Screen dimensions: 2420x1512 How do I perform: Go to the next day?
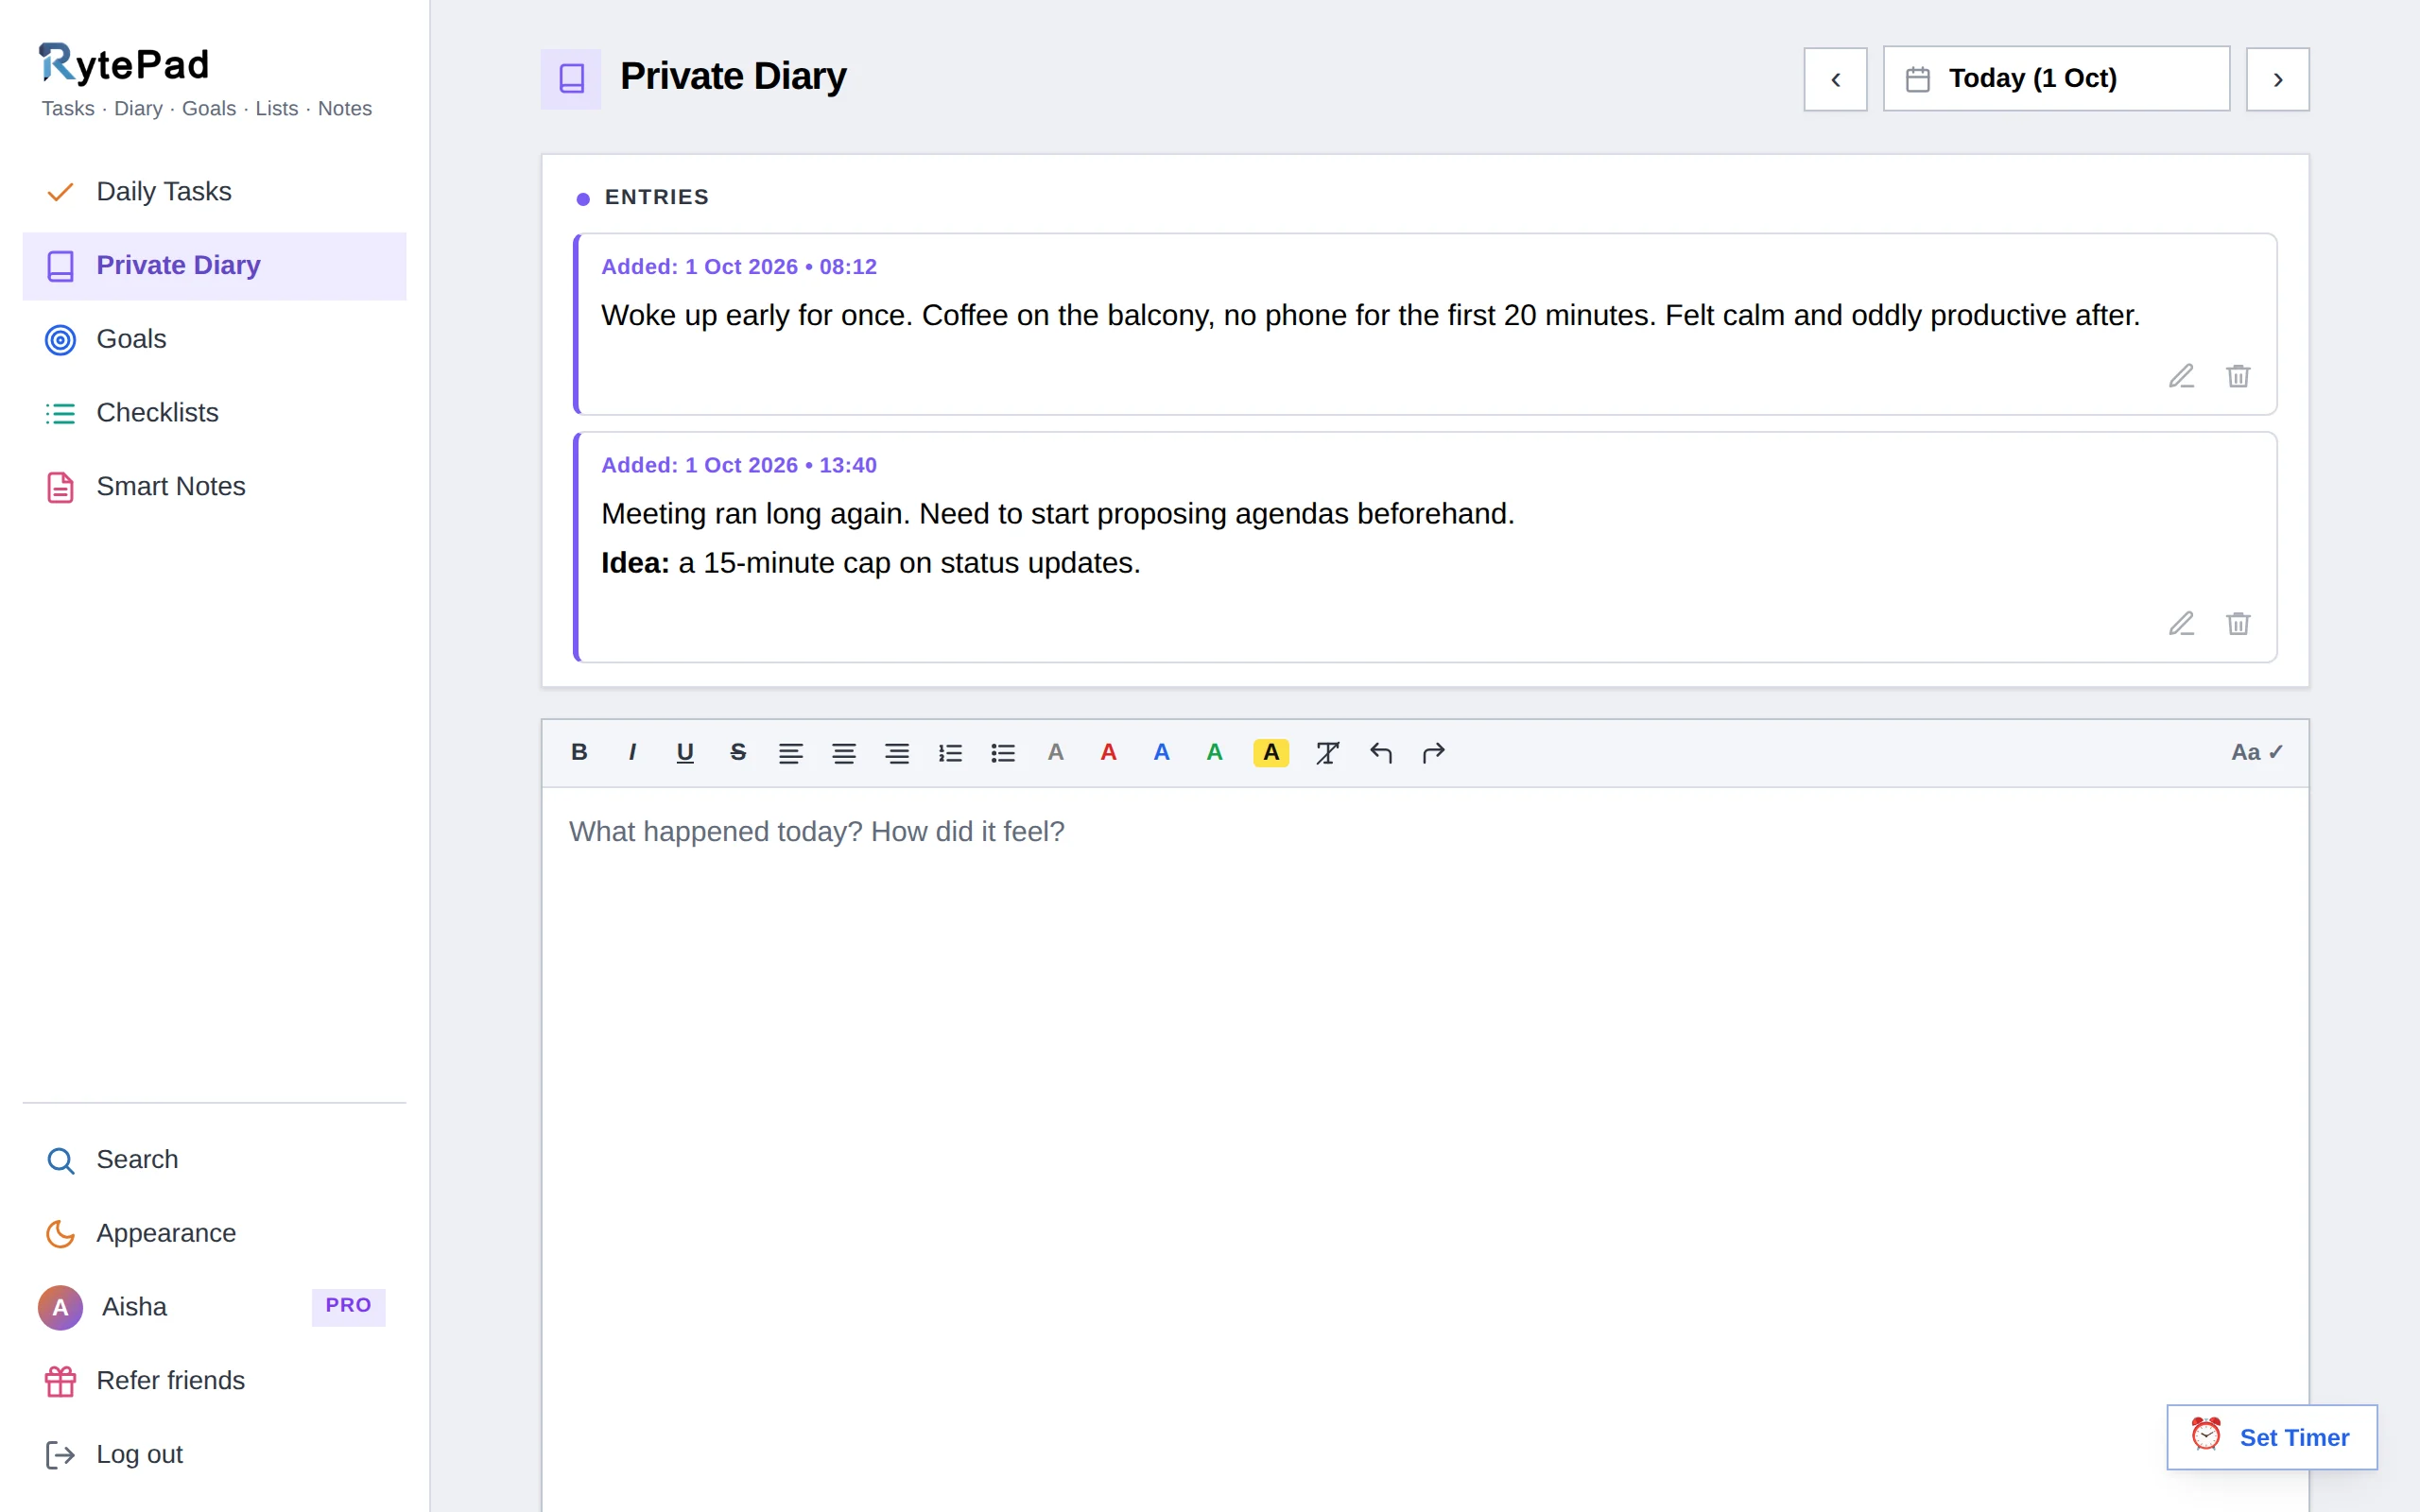(x=2277, y=79)
